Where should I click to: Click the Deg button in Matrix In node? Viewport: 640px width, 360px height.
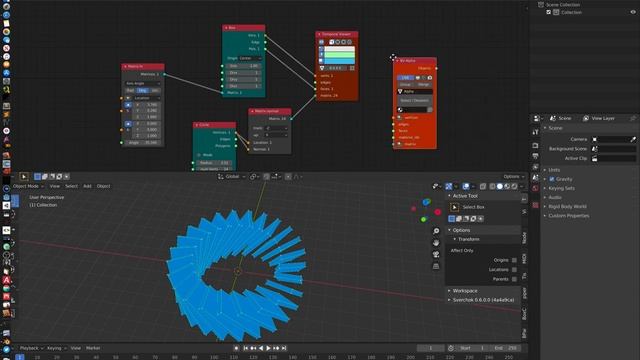tap(142, 91)
